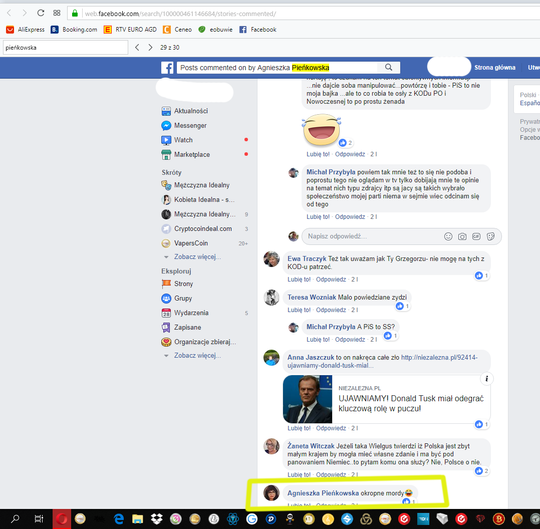Screen dimensions: 540x529
Task: Open the first Michał Przybyła commenter name
Action: tap(331, 172)
